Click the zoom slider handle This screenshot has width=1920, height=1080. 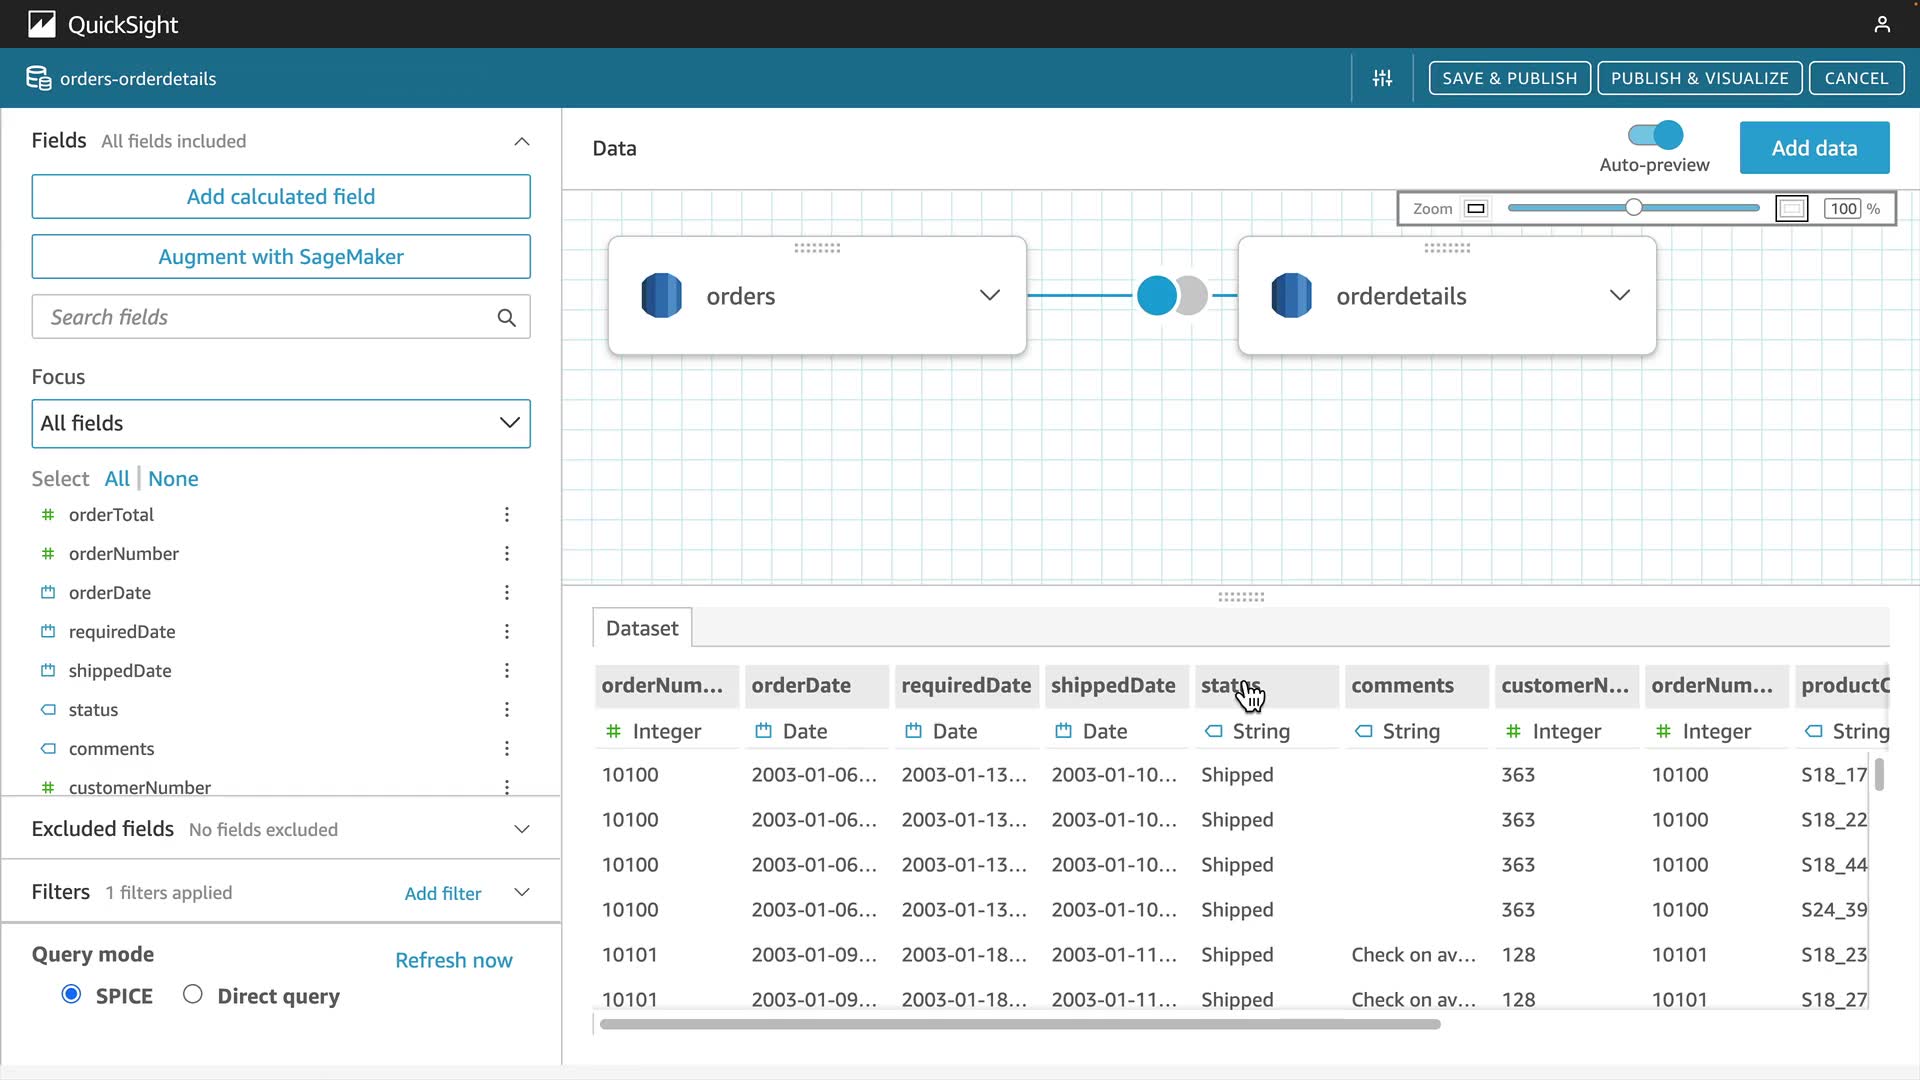pos(1633,208)
